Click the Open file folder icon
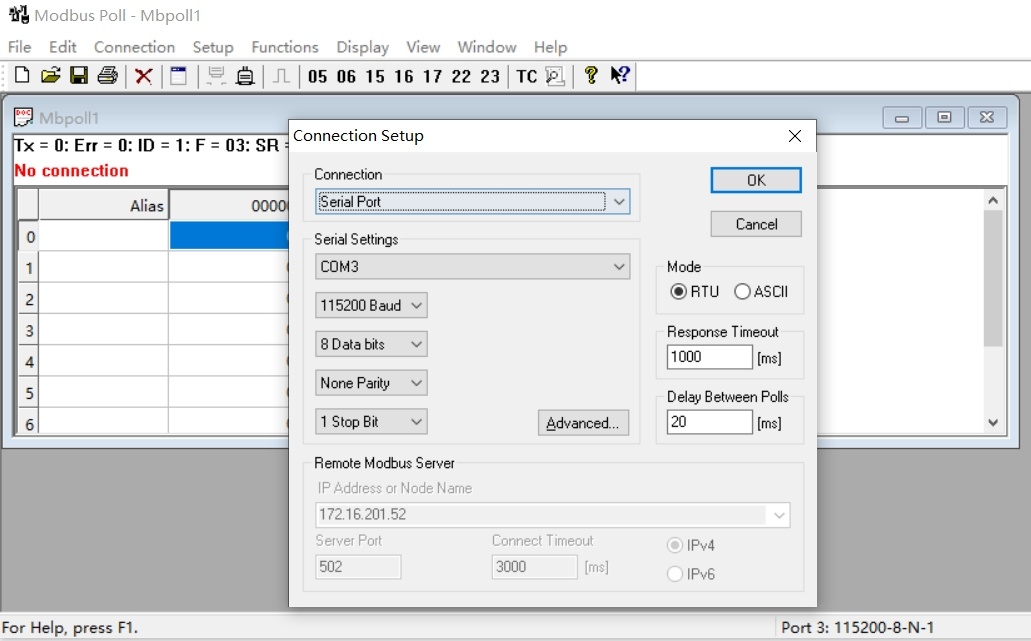This screenshot has width=1031, height=641. (x=50, y=76)
